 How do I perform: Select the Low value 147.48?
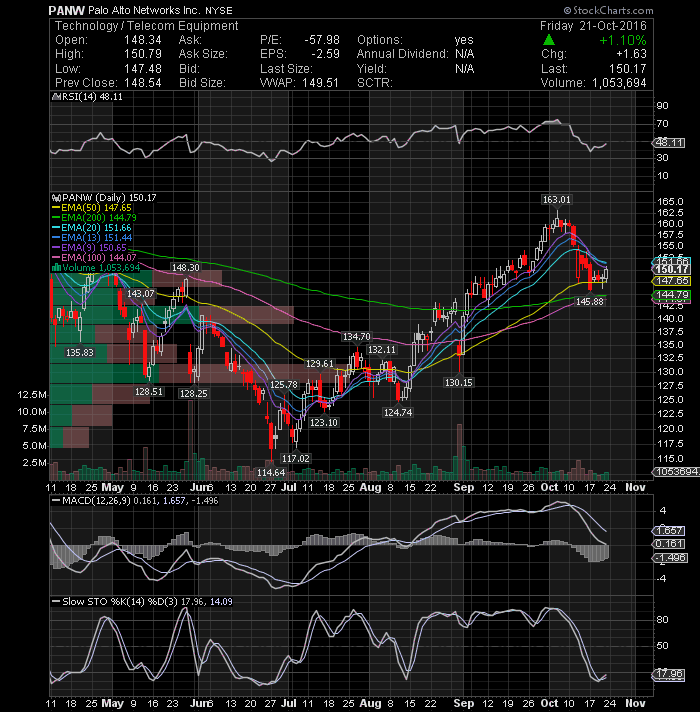coord(143,69)
